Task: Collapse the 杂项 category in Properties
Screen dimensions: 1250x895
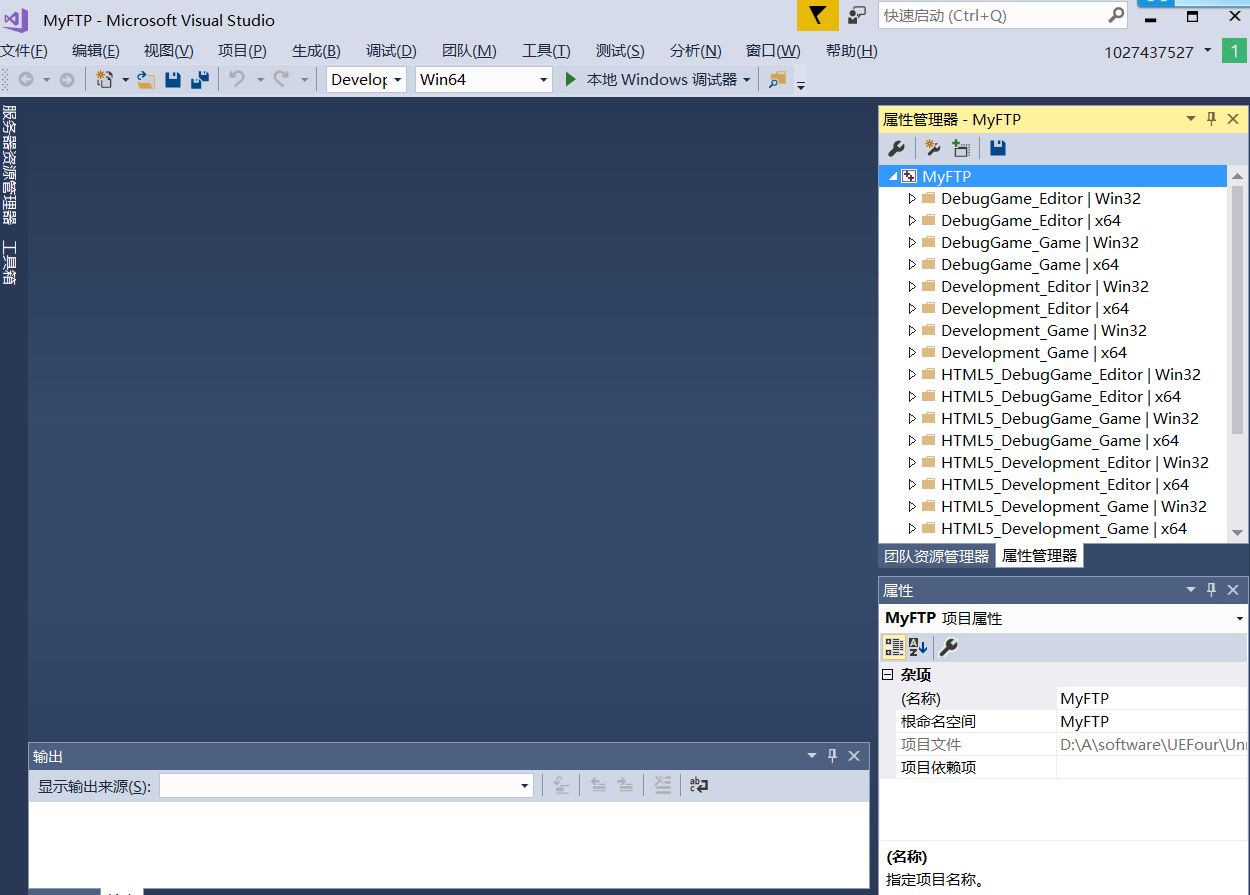Action: (x=887, y=675)
